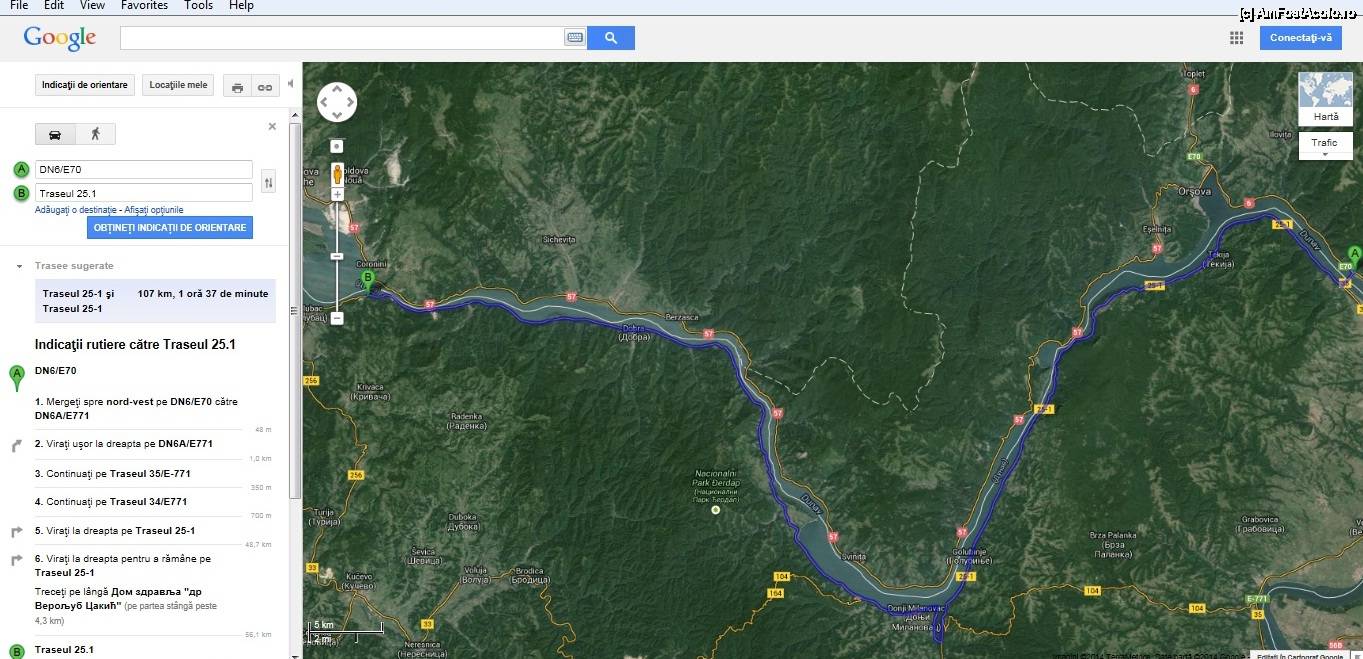Open the Tools menu
Viewport: 1363px width, 659px height.
(198, 6)
